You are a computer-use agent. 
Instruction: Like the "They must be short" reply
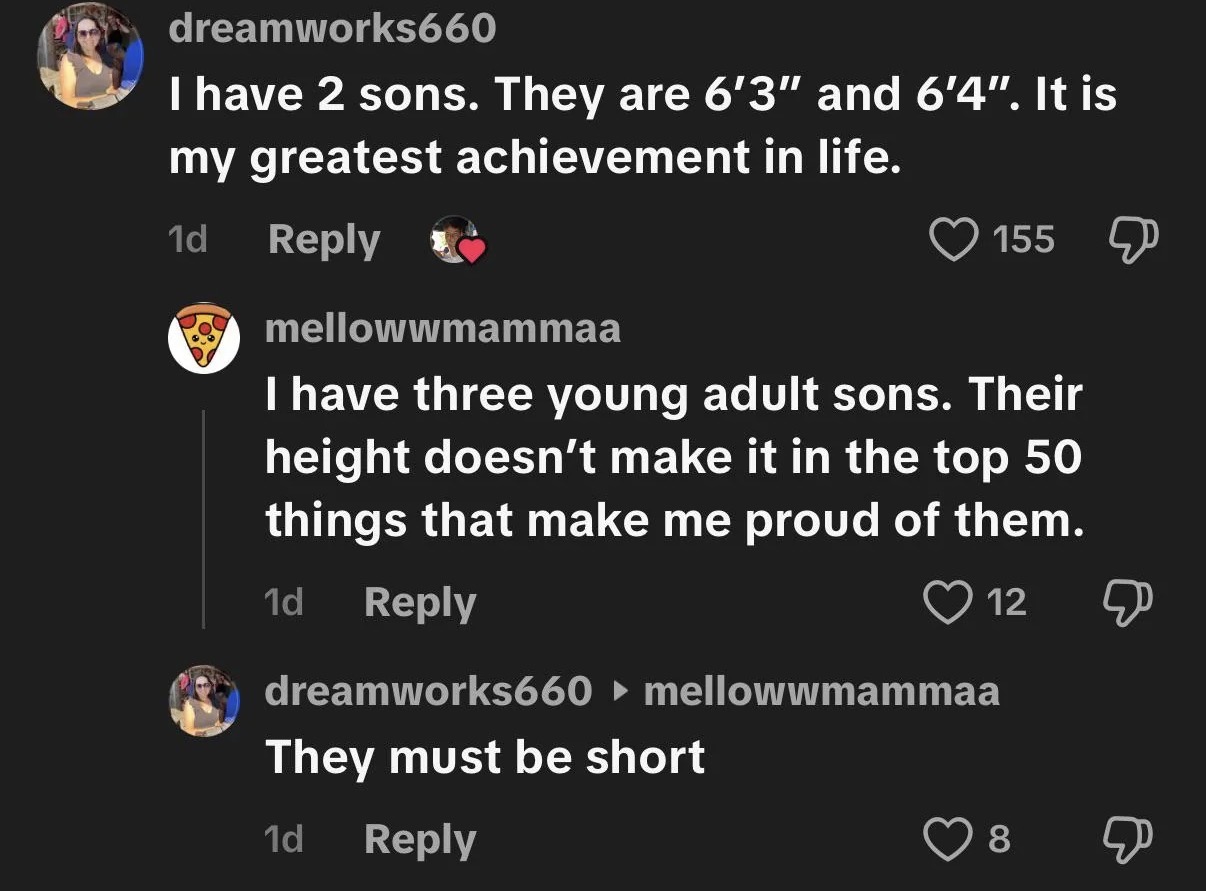point(946,839)
